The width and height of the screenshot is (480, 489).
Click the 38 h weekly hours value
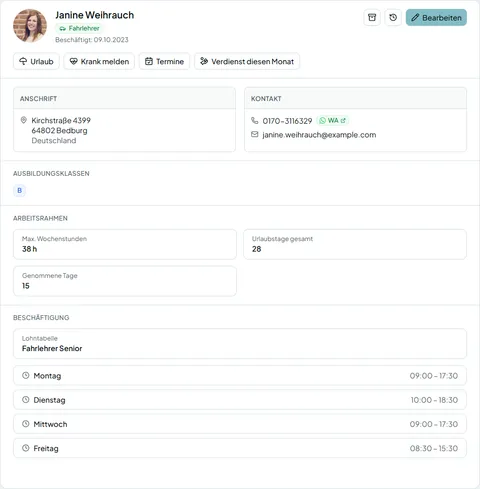click(x=30, y=249)
